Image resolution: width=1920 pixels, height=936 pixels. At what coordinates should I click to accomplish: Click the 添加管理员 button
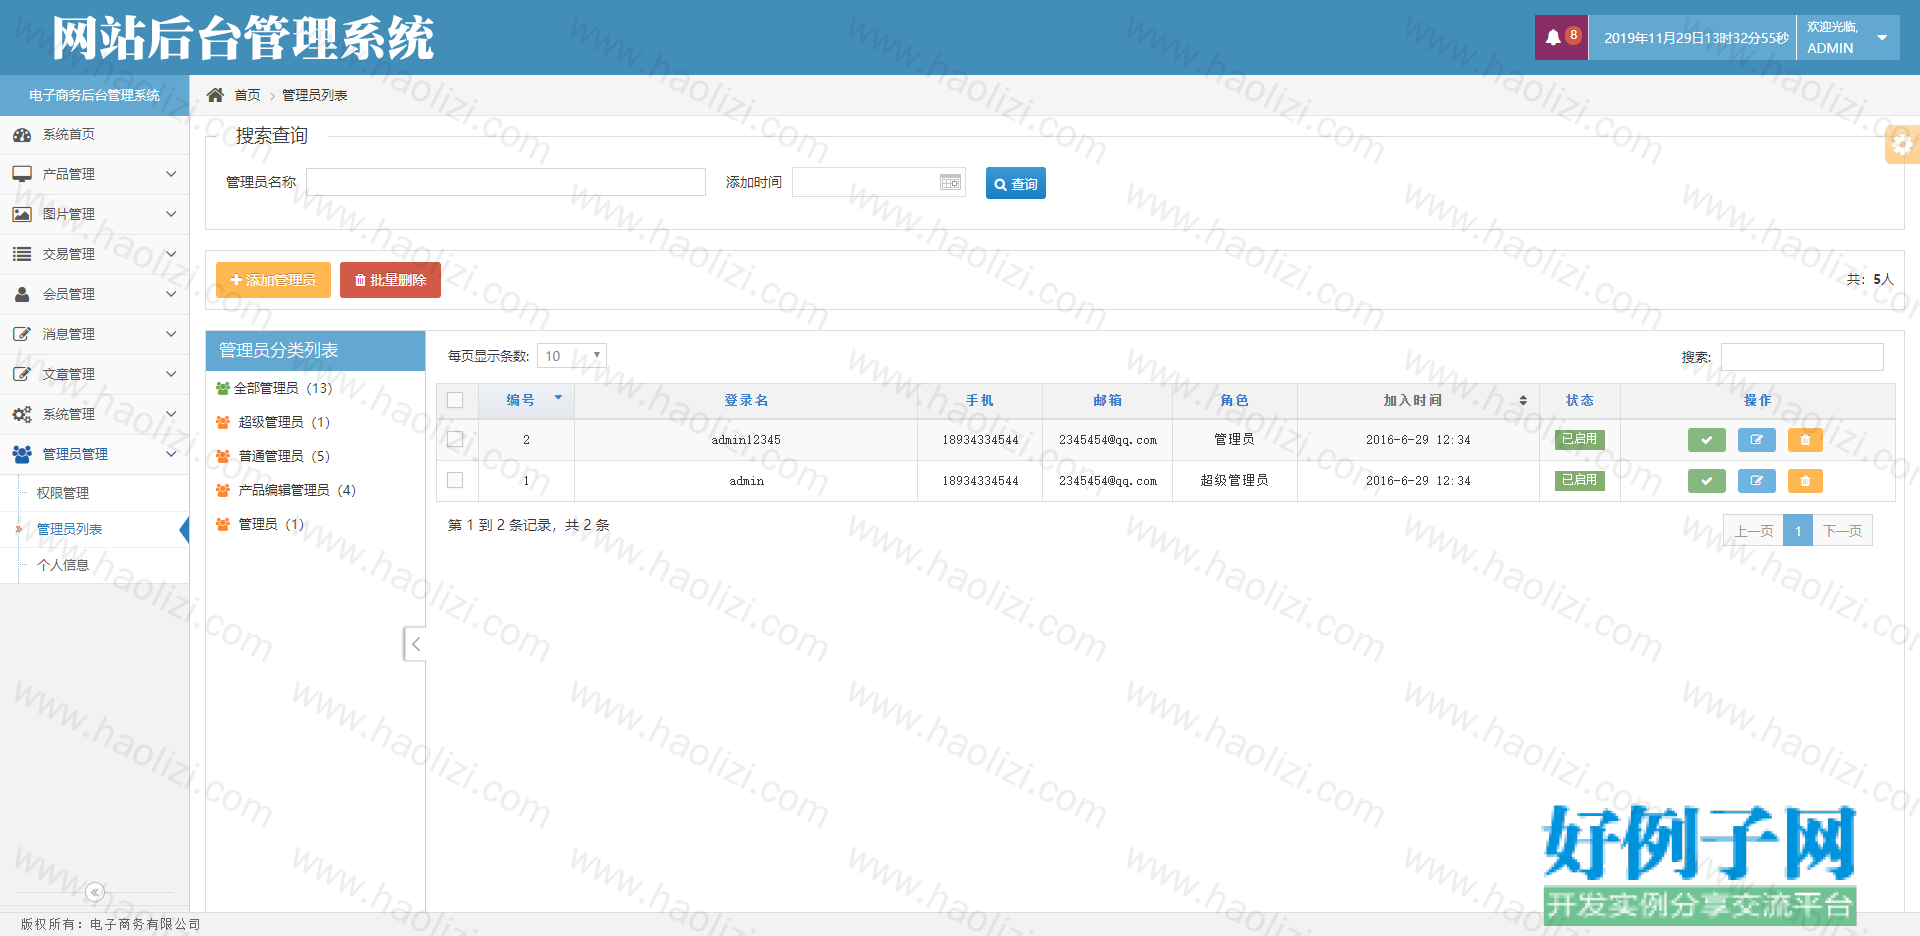[x=273, y=280]
